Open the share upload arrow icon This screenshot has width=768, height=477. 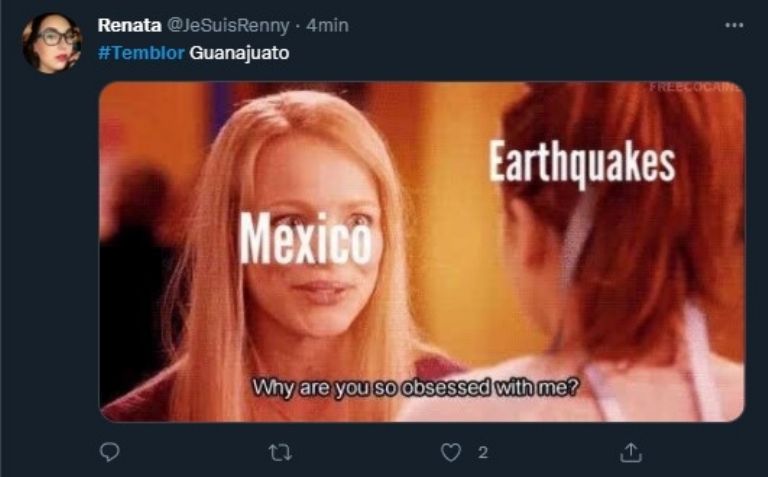[x=630, y=453]
